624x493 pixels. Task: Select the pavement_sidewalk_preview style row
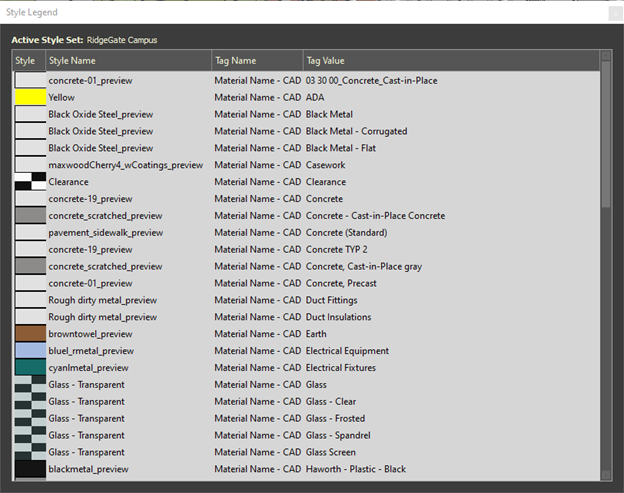(x=306, y=232)
